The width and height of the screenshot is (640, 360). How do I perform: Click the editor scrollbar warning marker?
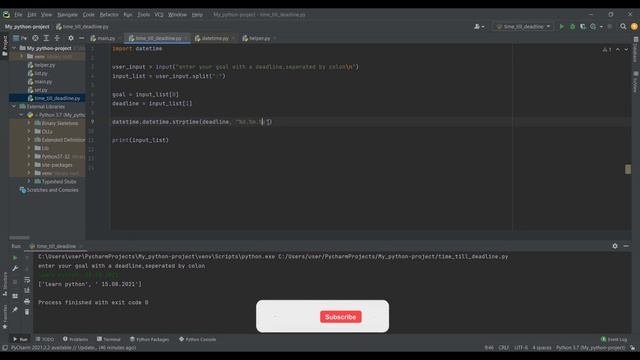click(628, 169)
